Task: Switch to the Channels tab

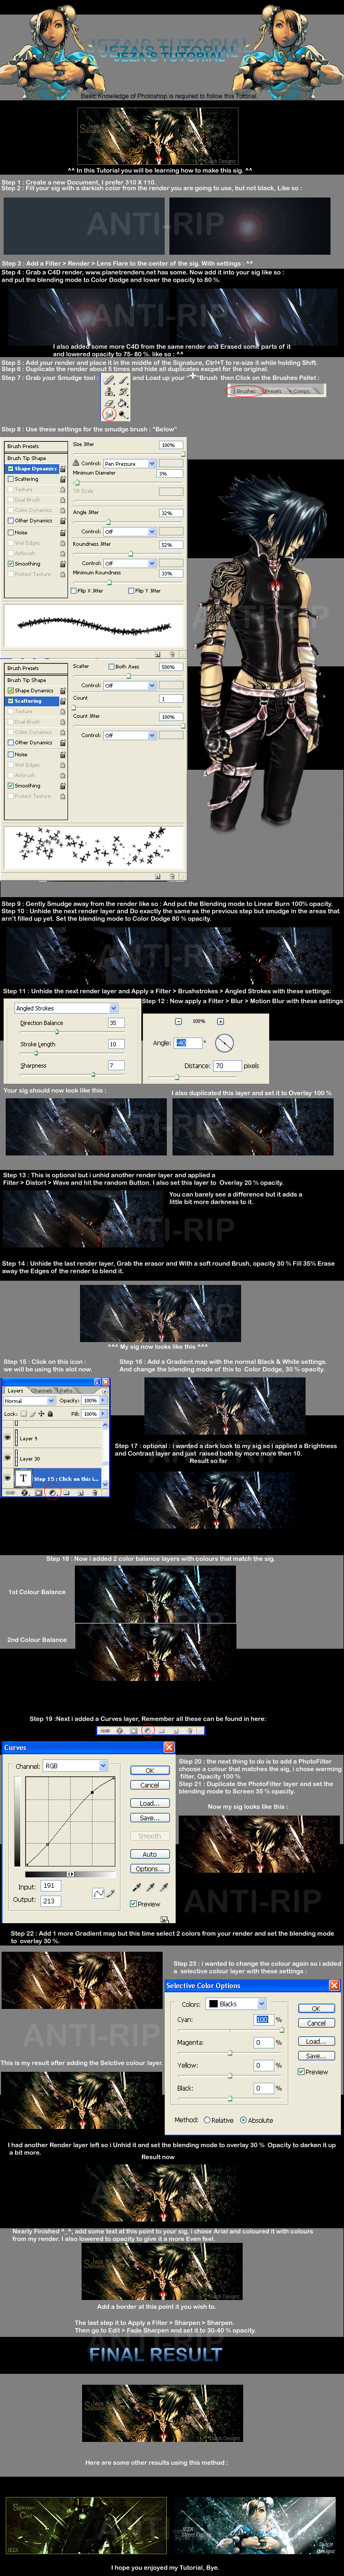Action: pyautogui.click(x=43, y=1390)
